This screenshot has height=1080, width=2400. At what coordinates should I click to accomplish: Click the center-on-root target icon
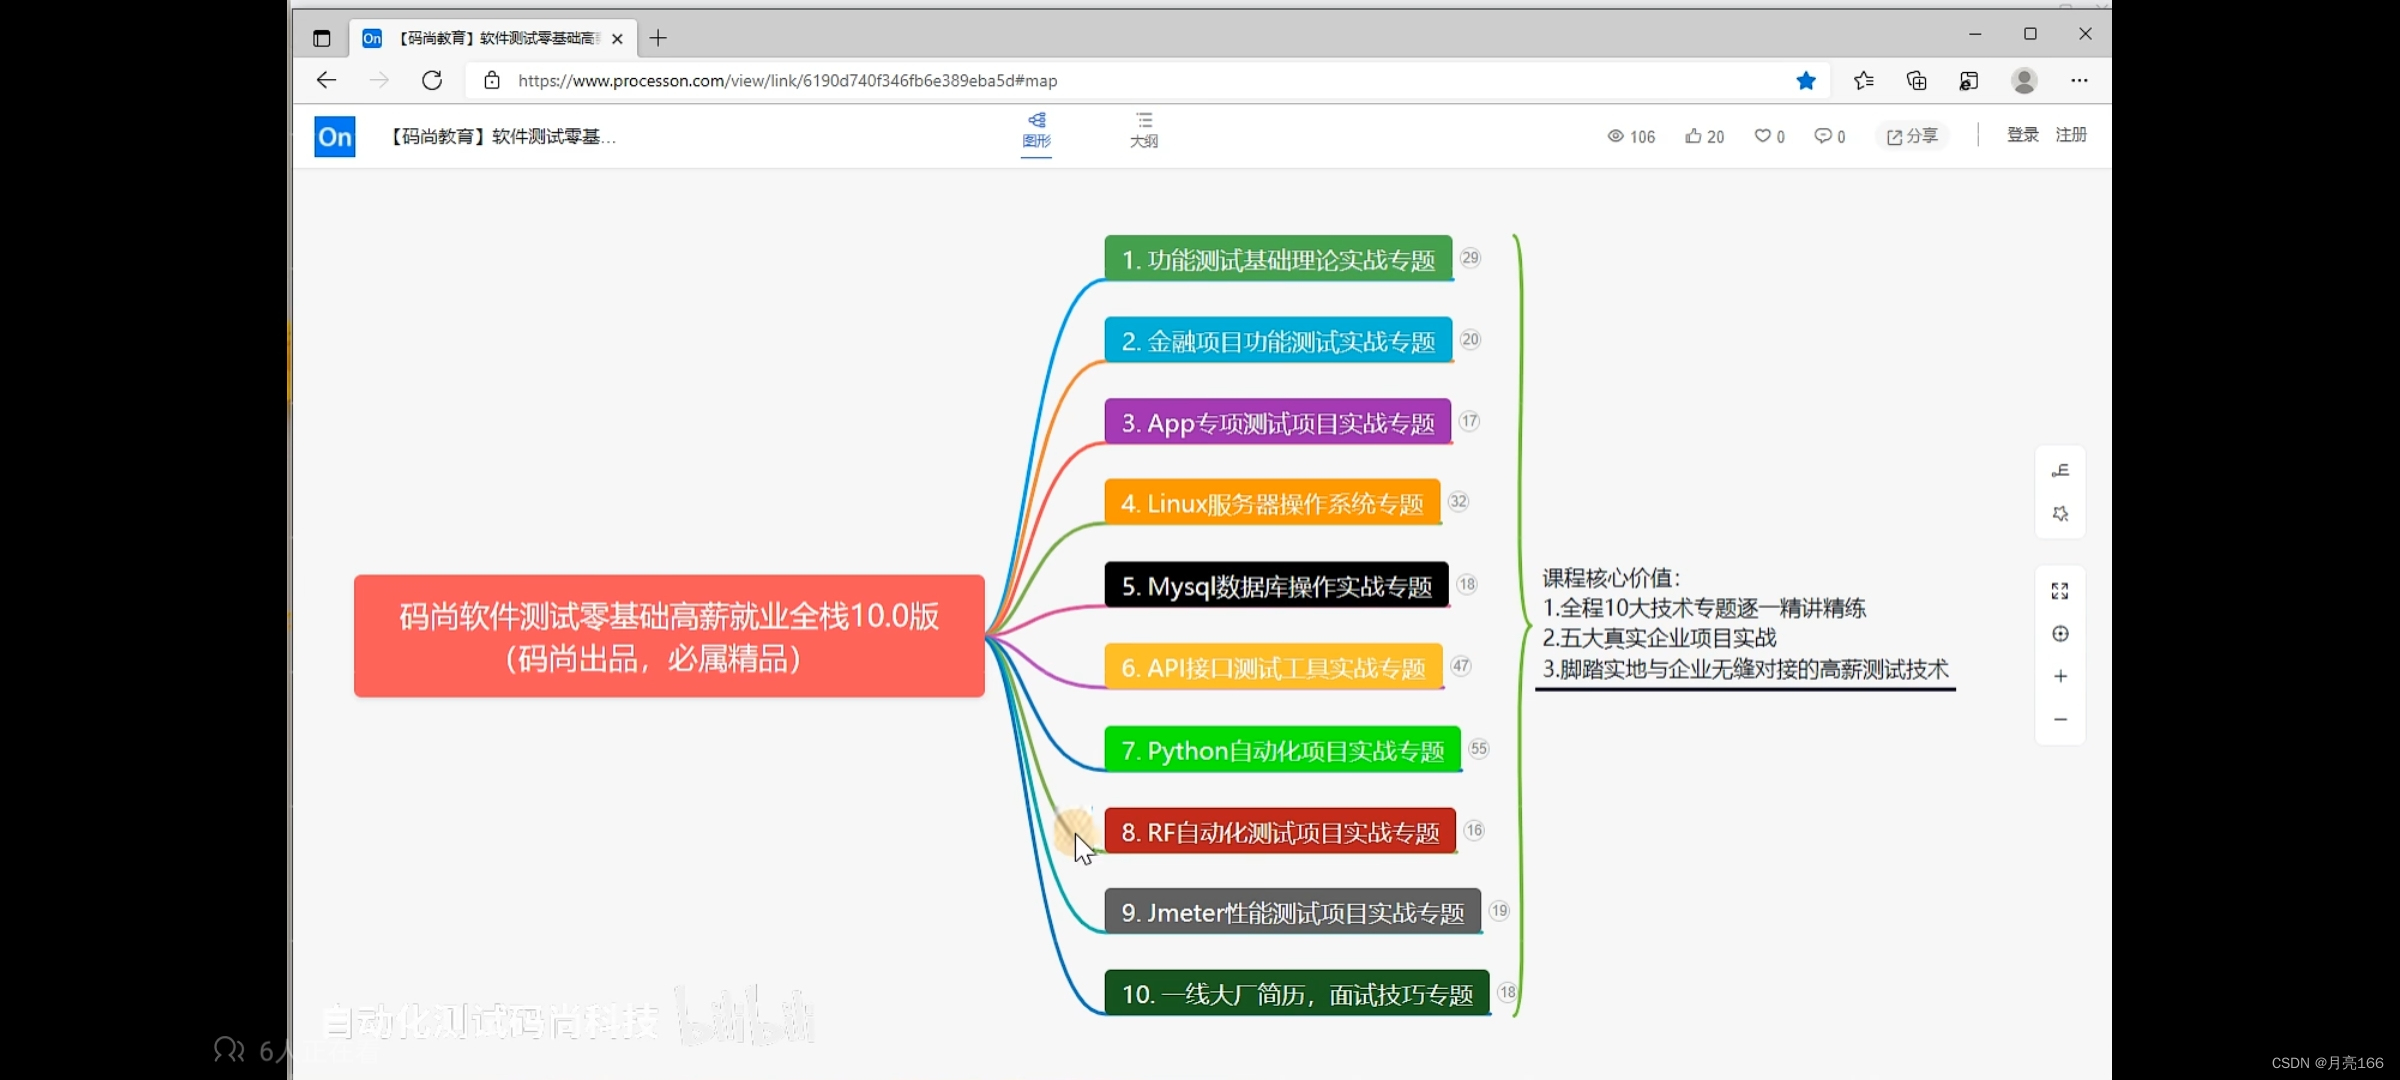2060,634
